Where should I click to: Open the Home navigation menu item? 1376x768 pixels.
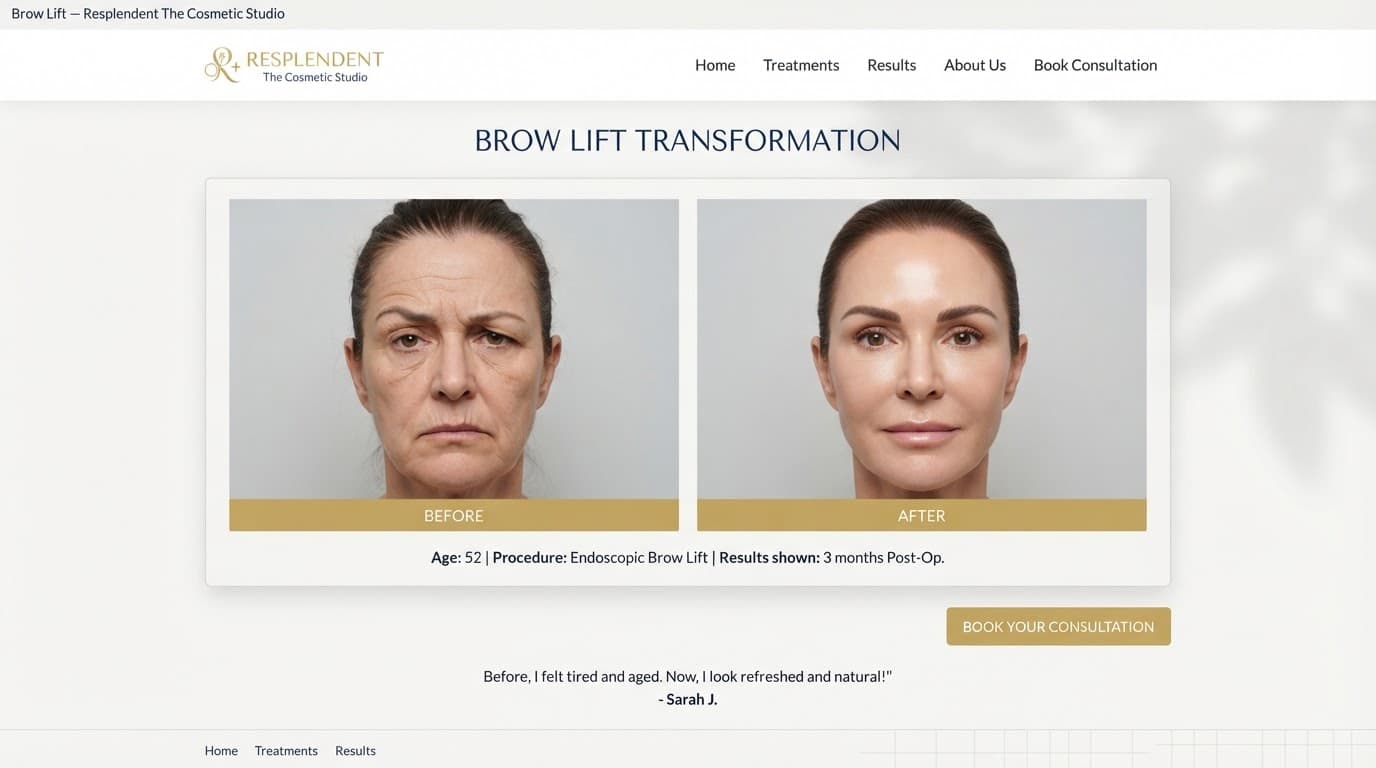click(x=715, y=65)
